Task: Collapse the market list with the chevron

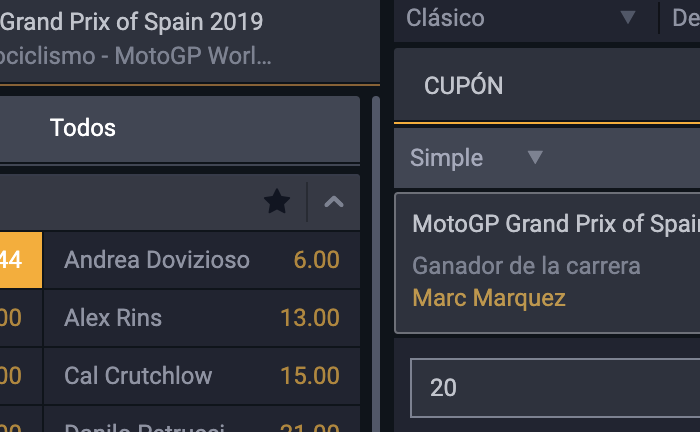Action: pyautogui.click(x=333, y=202)
